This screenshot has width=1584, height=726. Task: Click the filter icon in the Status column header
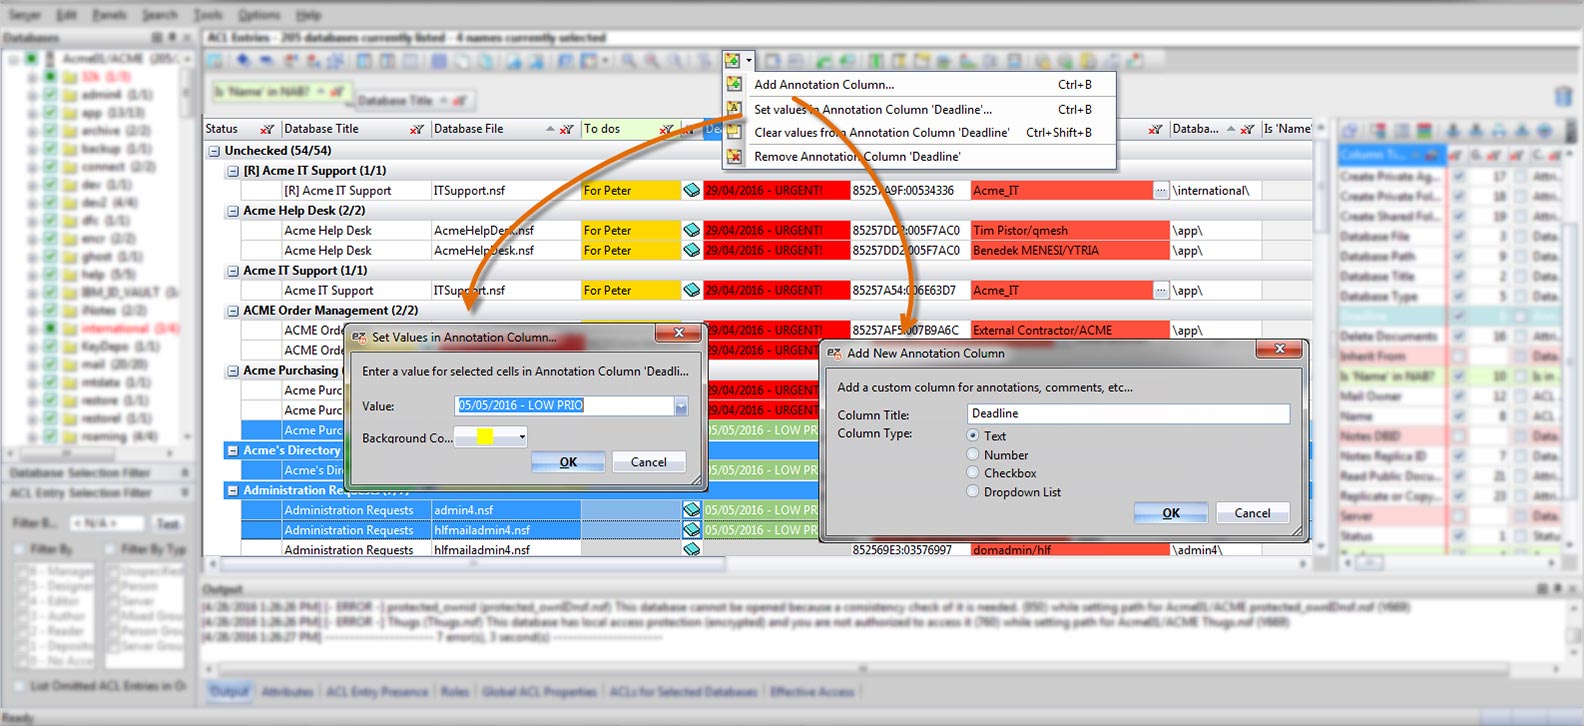(x=267, y=129)
